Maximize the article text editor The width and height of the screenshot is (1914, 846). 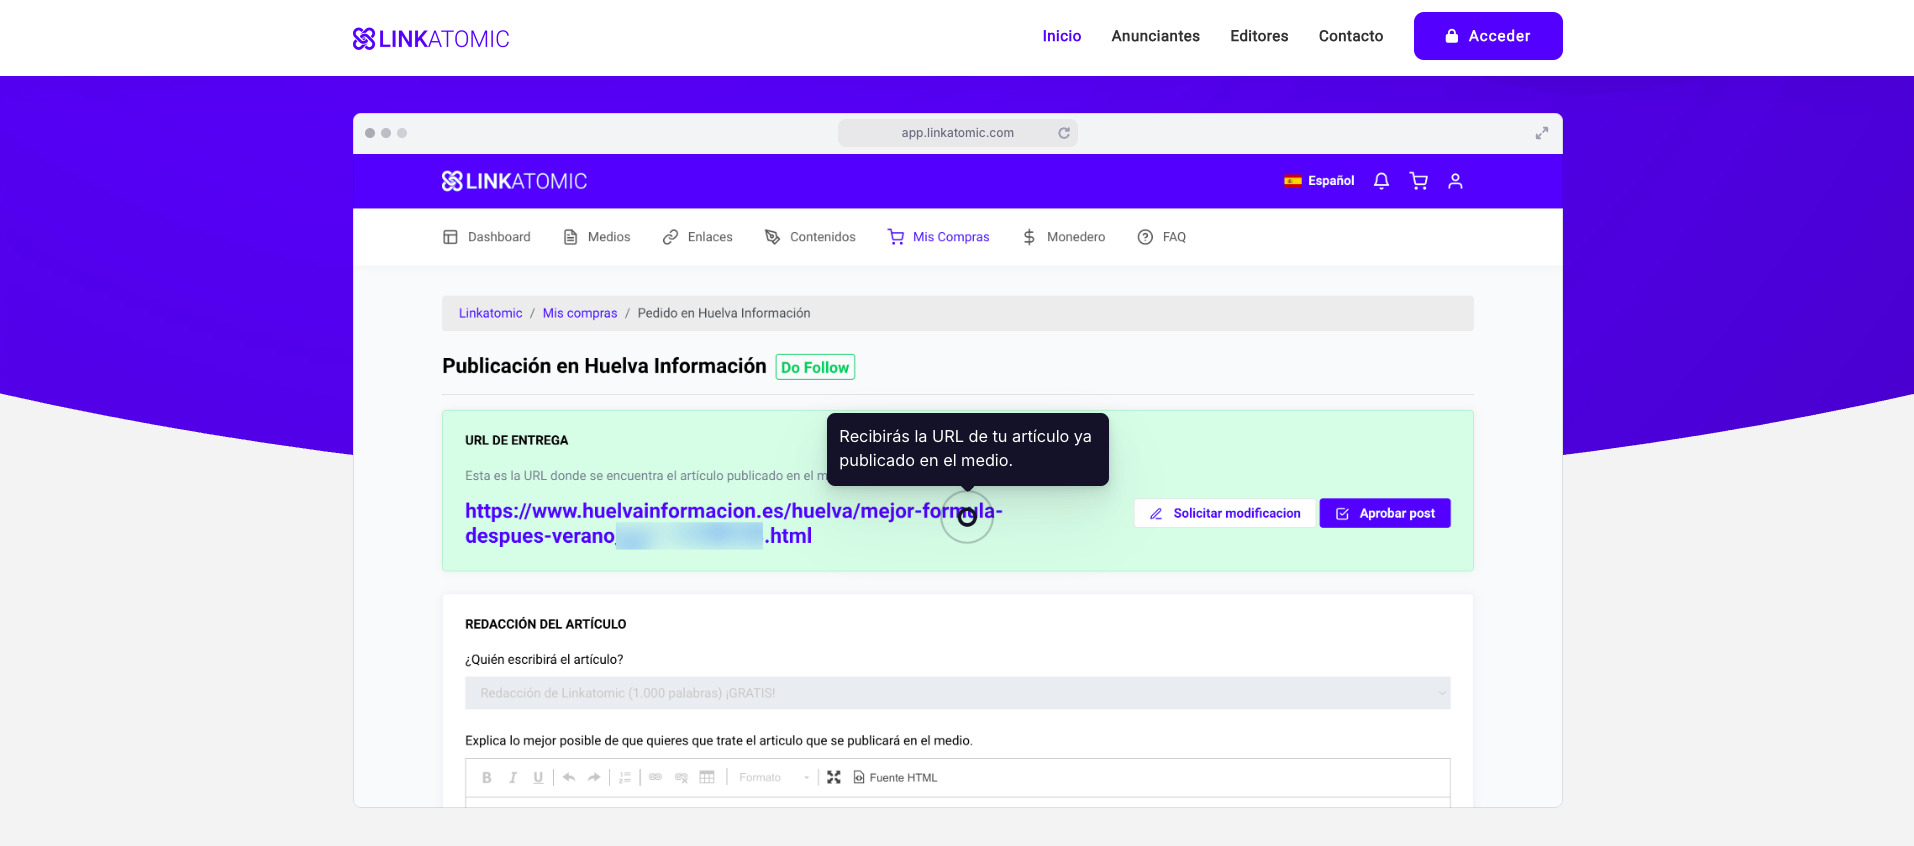(834, 777)
